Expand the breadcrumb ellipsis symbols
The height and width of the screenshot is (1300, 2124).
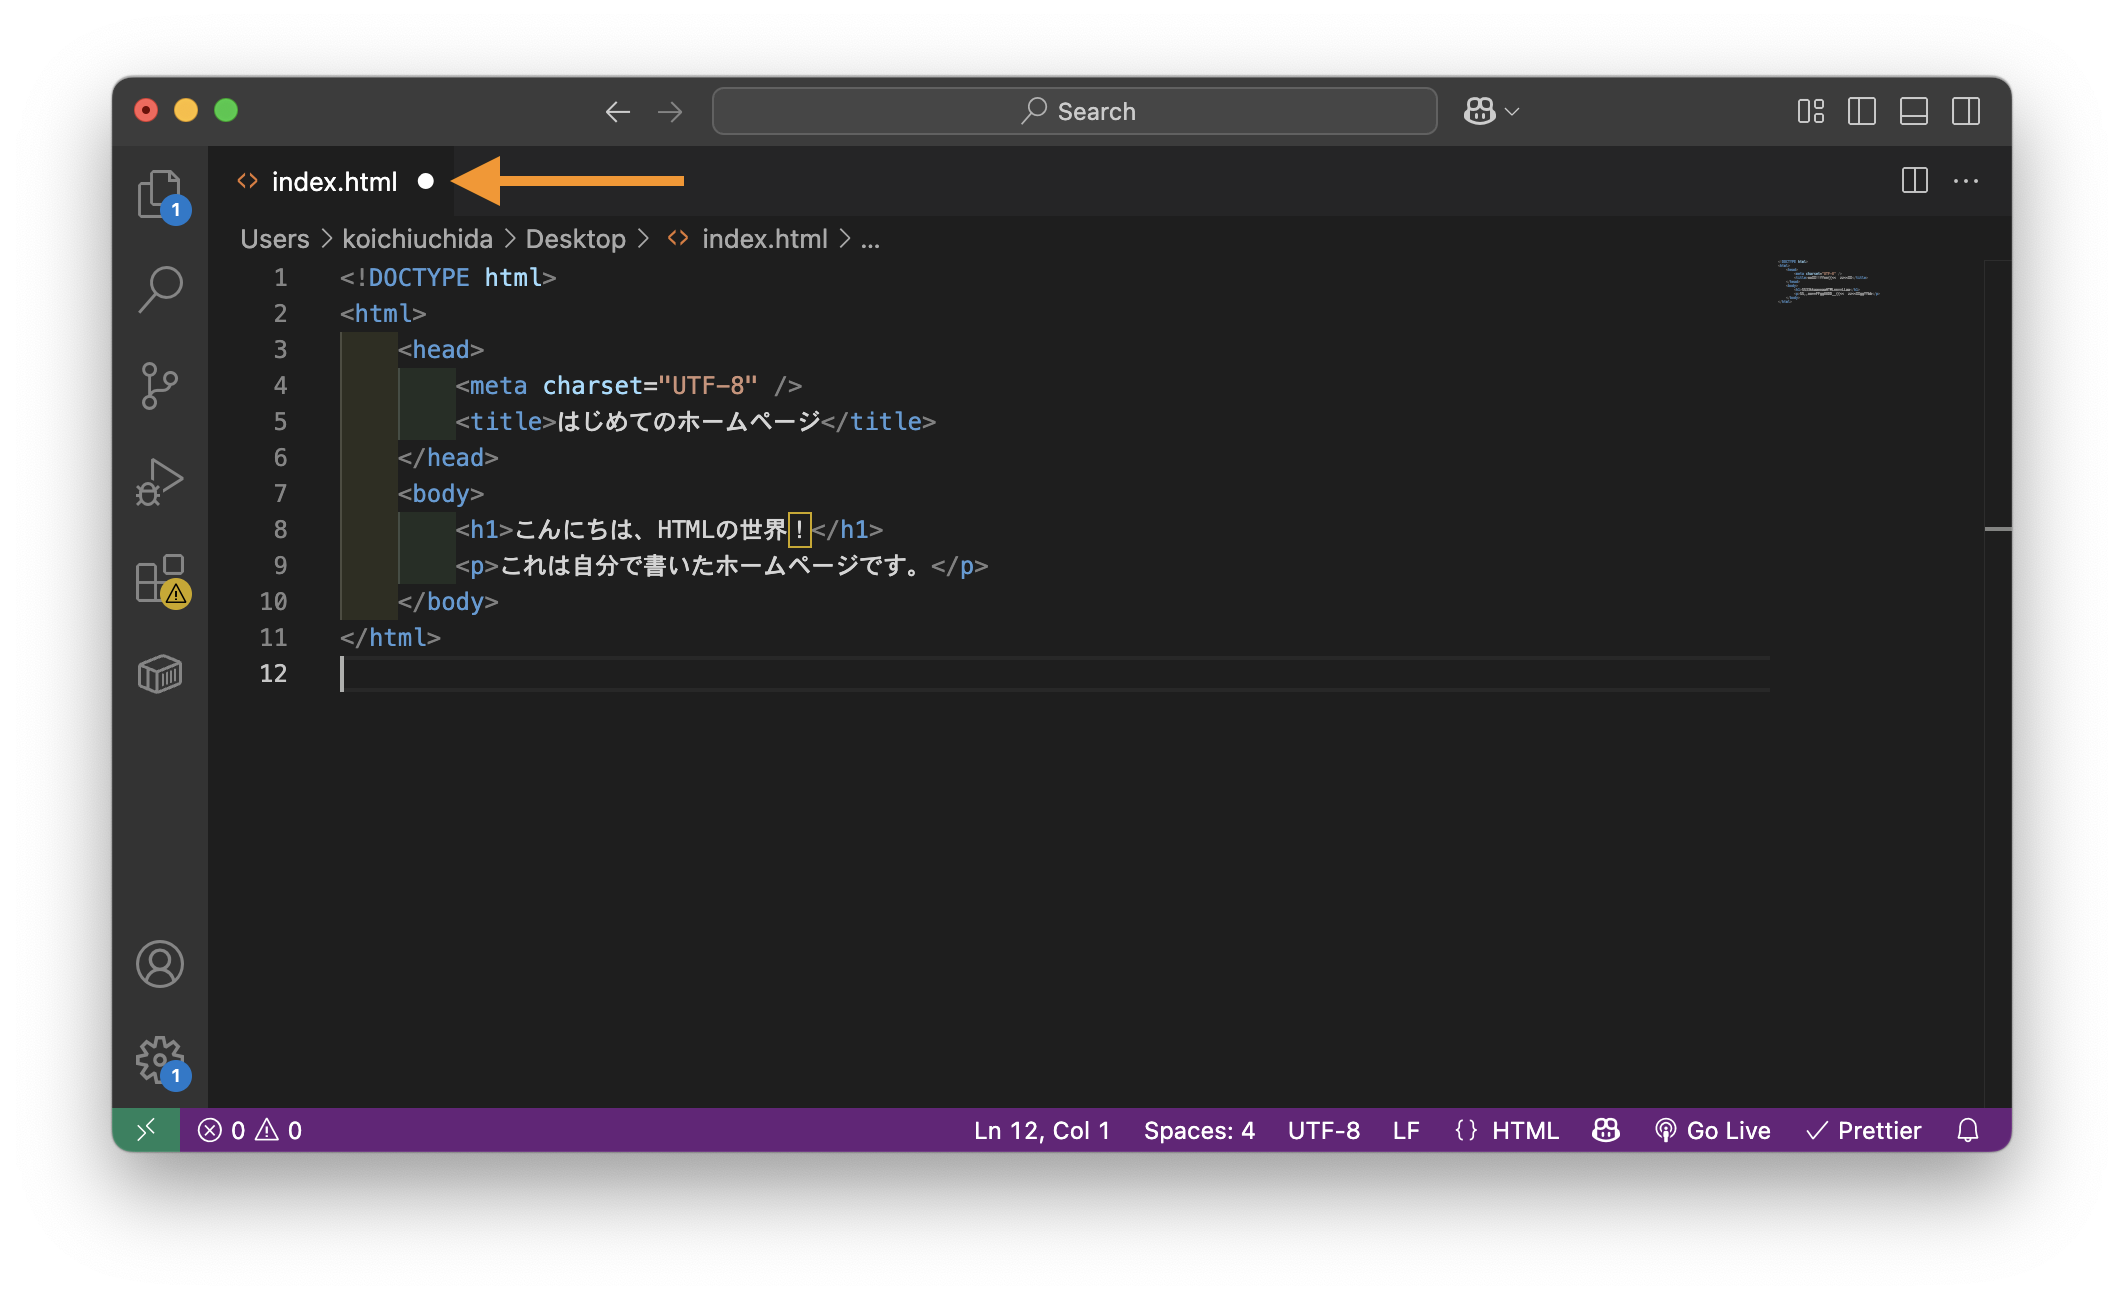point(871,239)
